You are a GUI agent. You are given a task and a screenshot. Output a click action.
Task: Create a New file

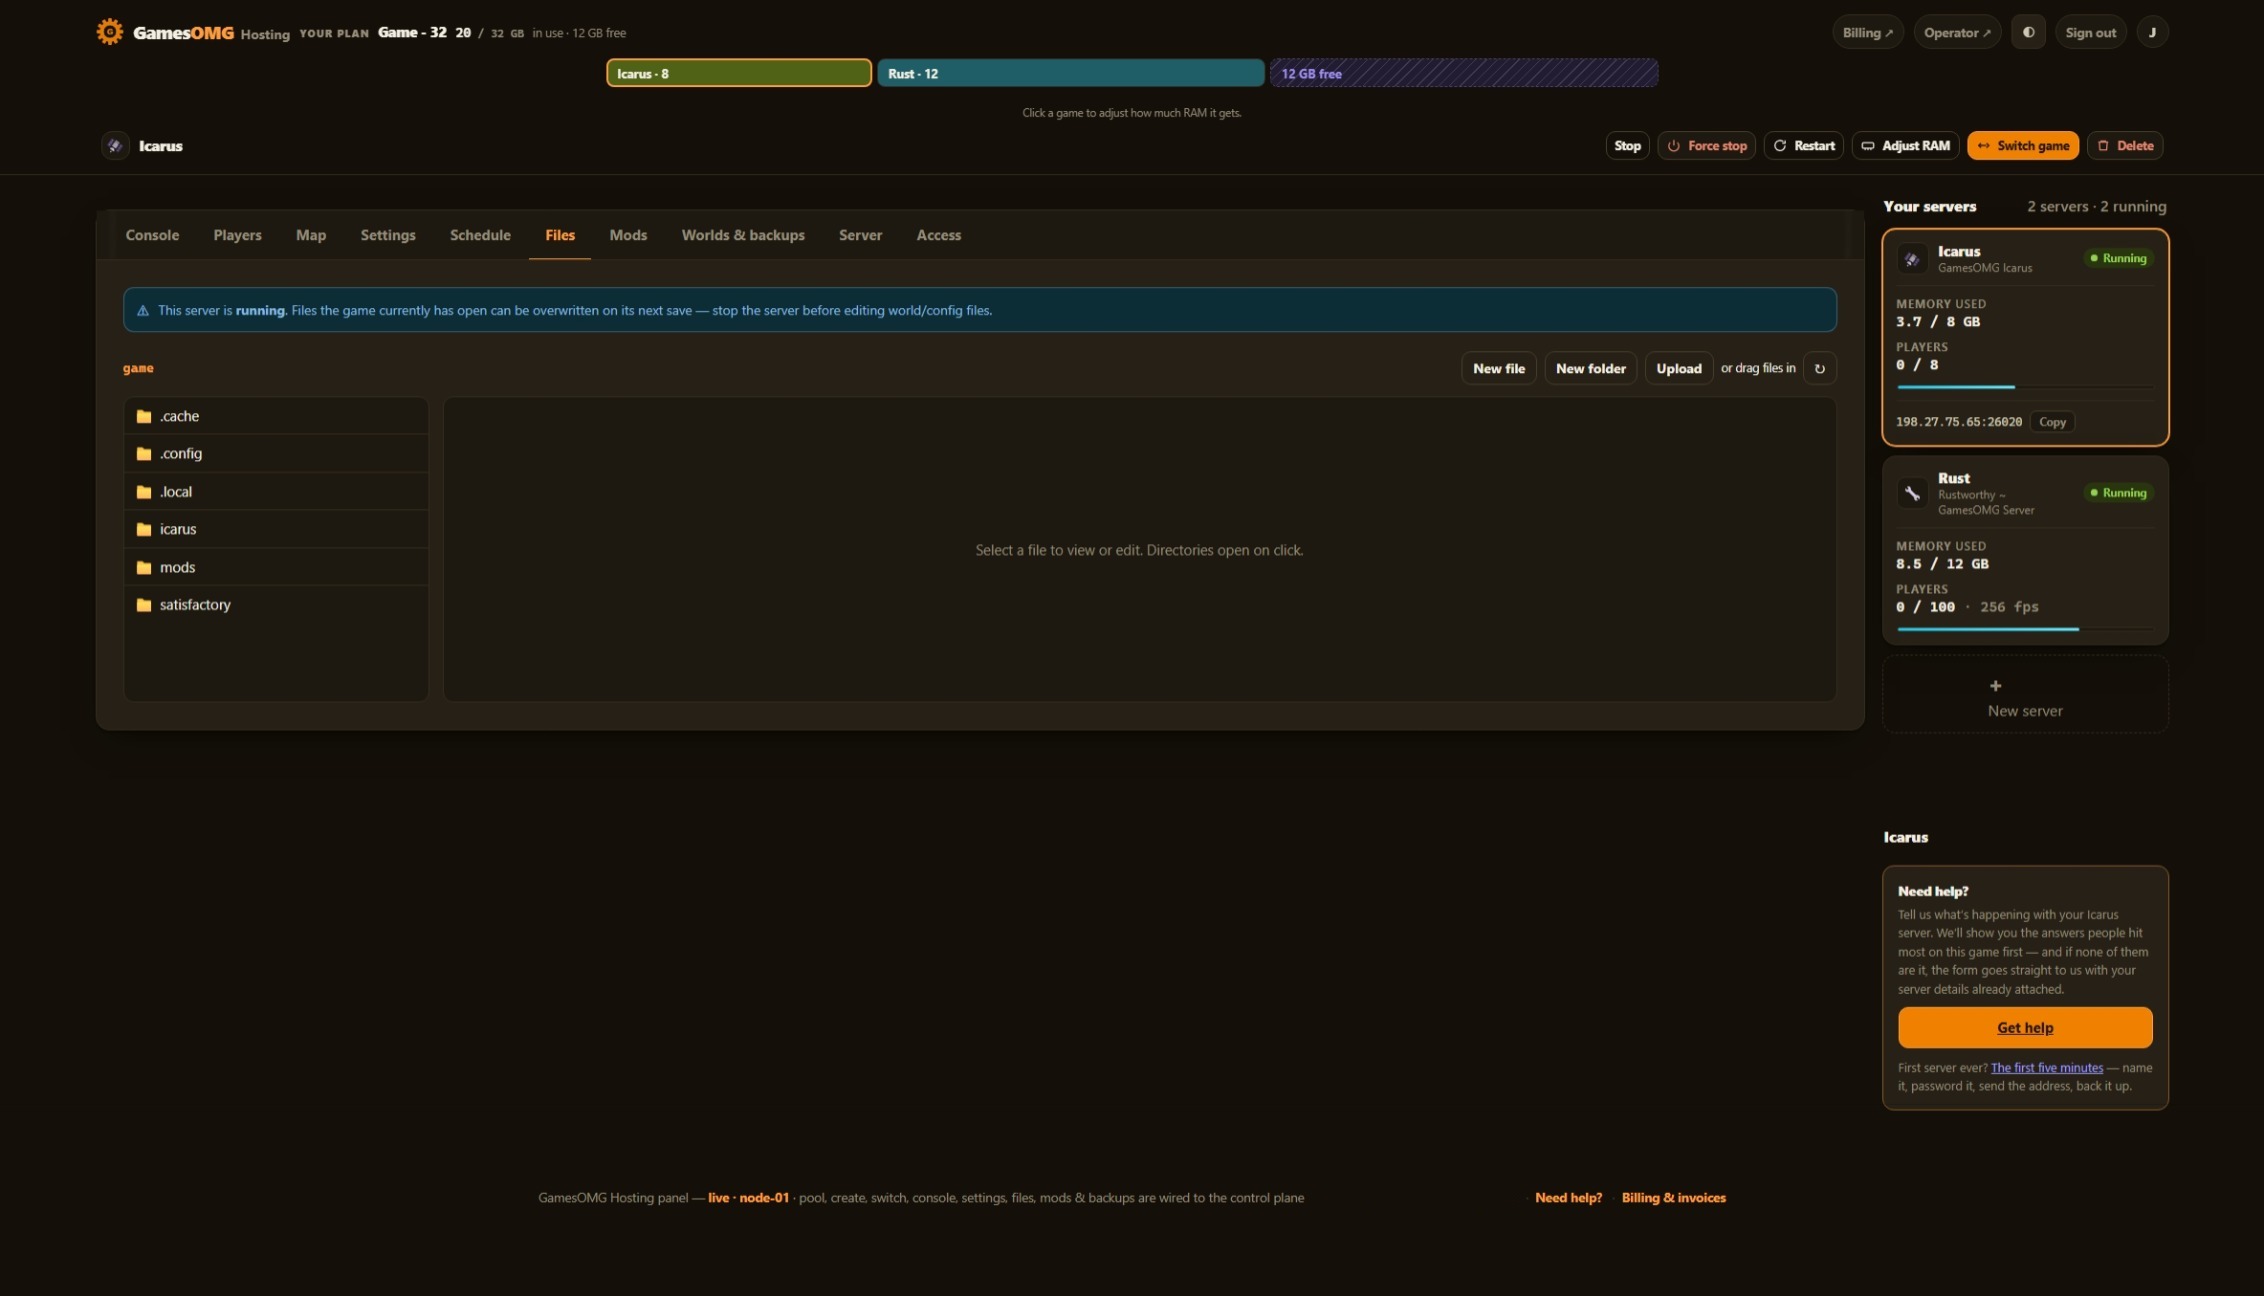[1498, 368]
